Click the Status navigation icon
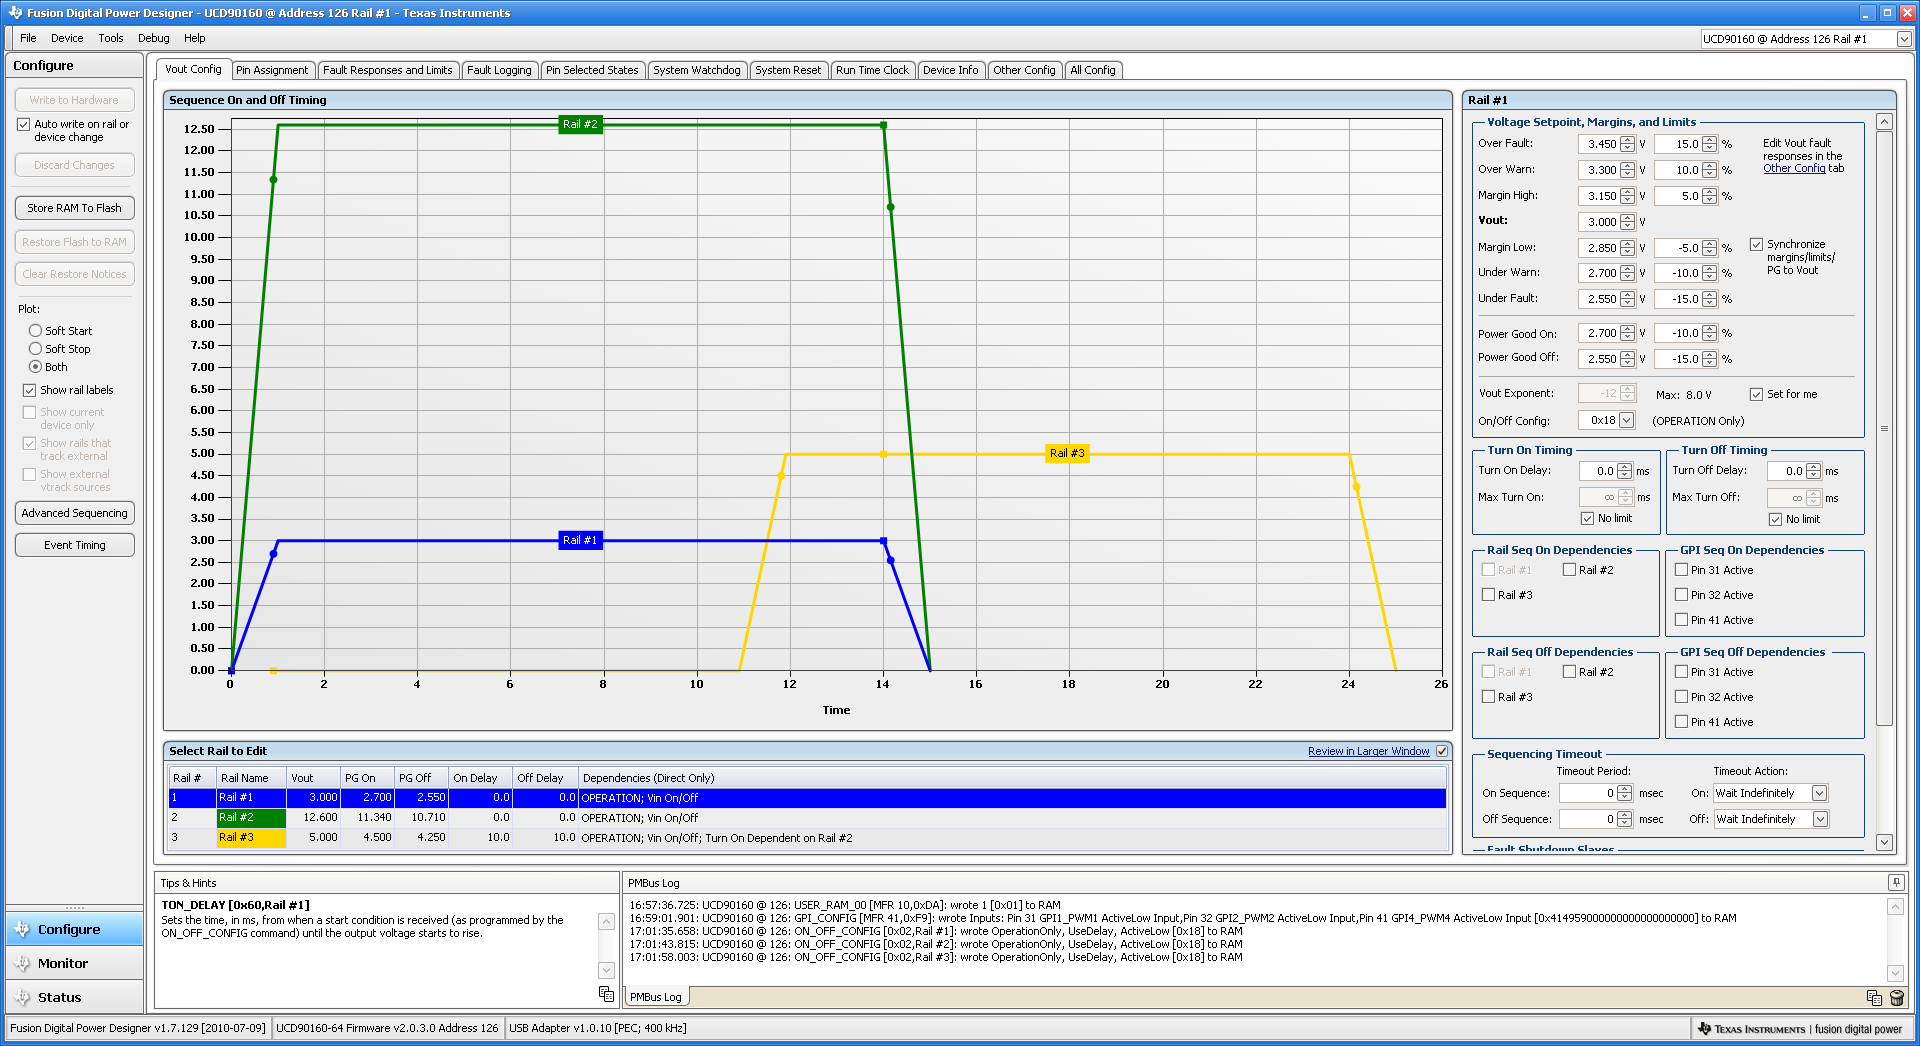 [23, 997]
